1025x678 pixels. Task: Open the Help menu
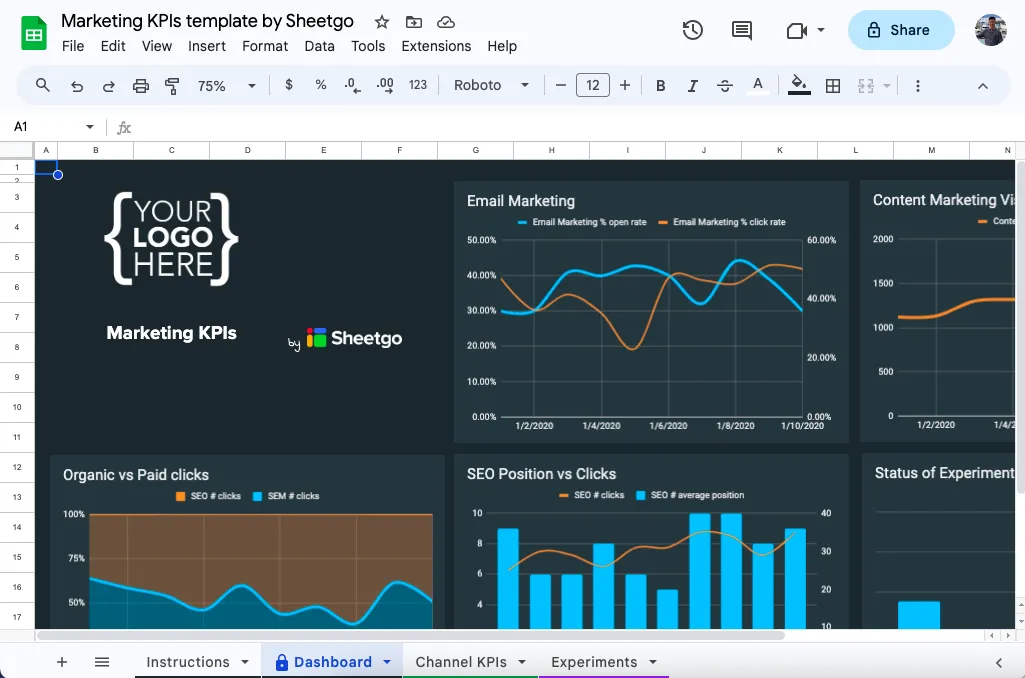[x=502, y=46]
